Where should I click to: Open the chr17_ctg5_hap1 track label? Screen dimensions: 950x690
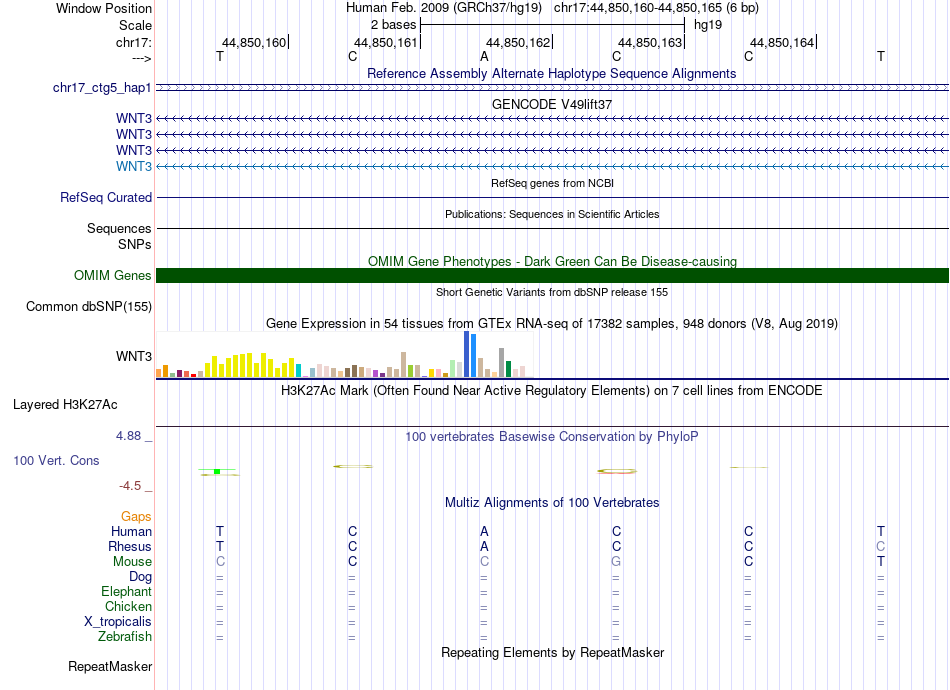(102, 88)
